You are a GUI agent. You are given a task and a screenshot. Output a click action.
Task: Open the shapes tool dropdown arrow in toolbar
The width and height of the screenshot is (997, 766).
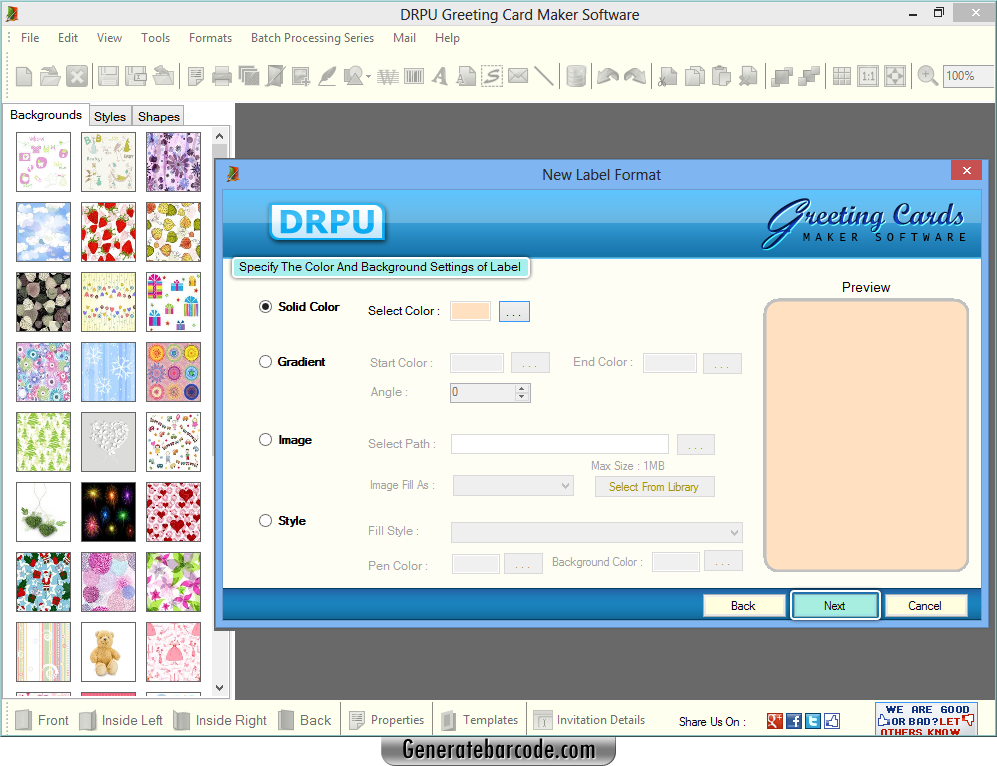(x=368, y=77)
